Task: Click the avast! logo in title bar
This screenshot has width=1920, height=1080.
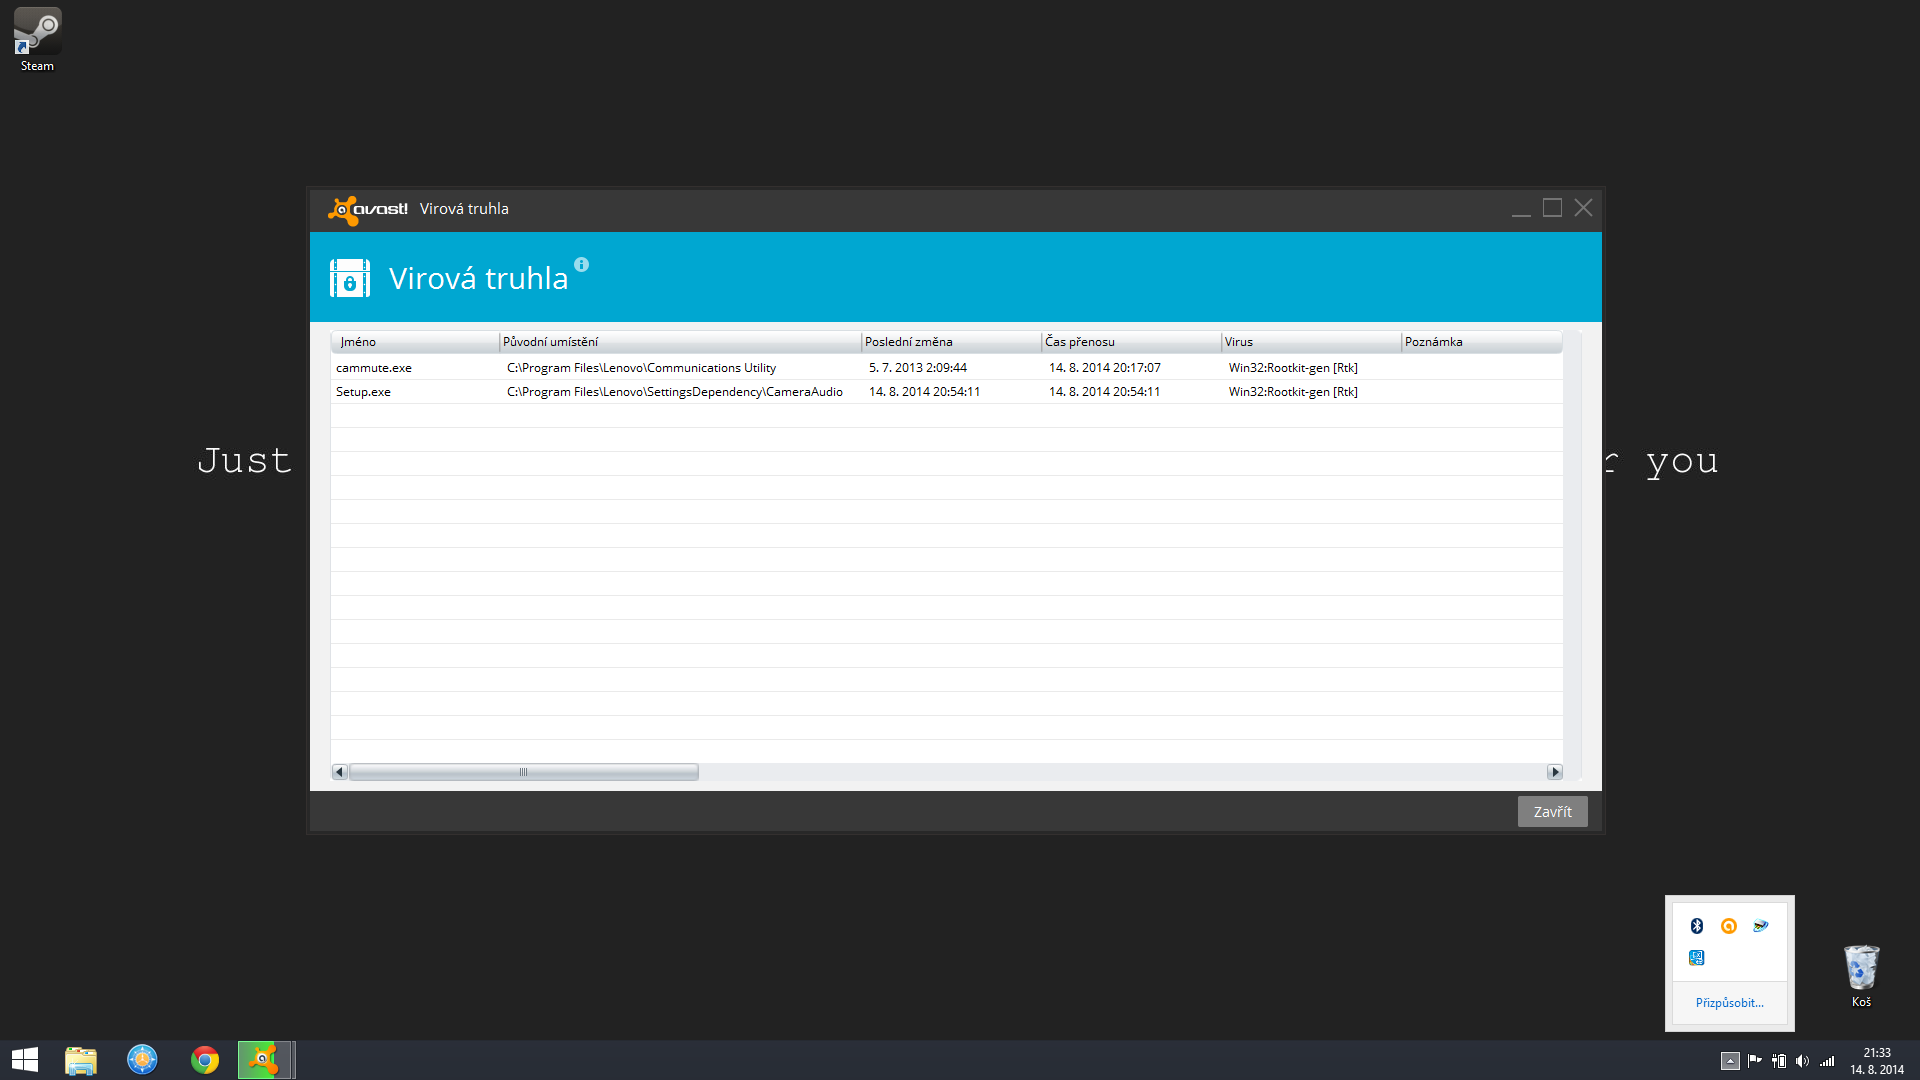Action: 368,209
